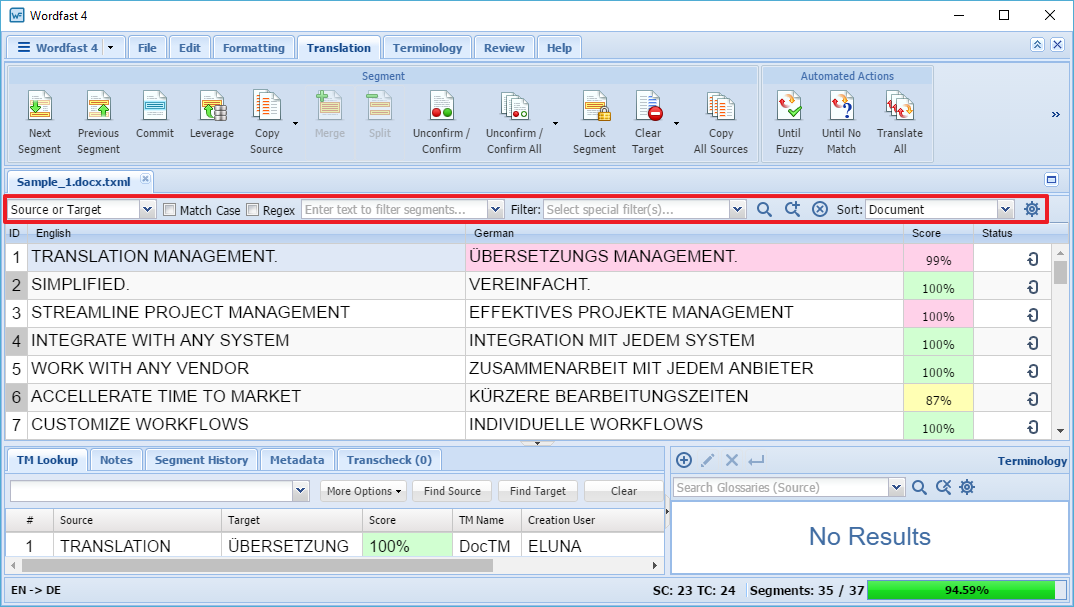The width and height of the screenshot is (1074, 607).
Task: Switch to Terminology ribbon tab
Action: coord(427,48)
